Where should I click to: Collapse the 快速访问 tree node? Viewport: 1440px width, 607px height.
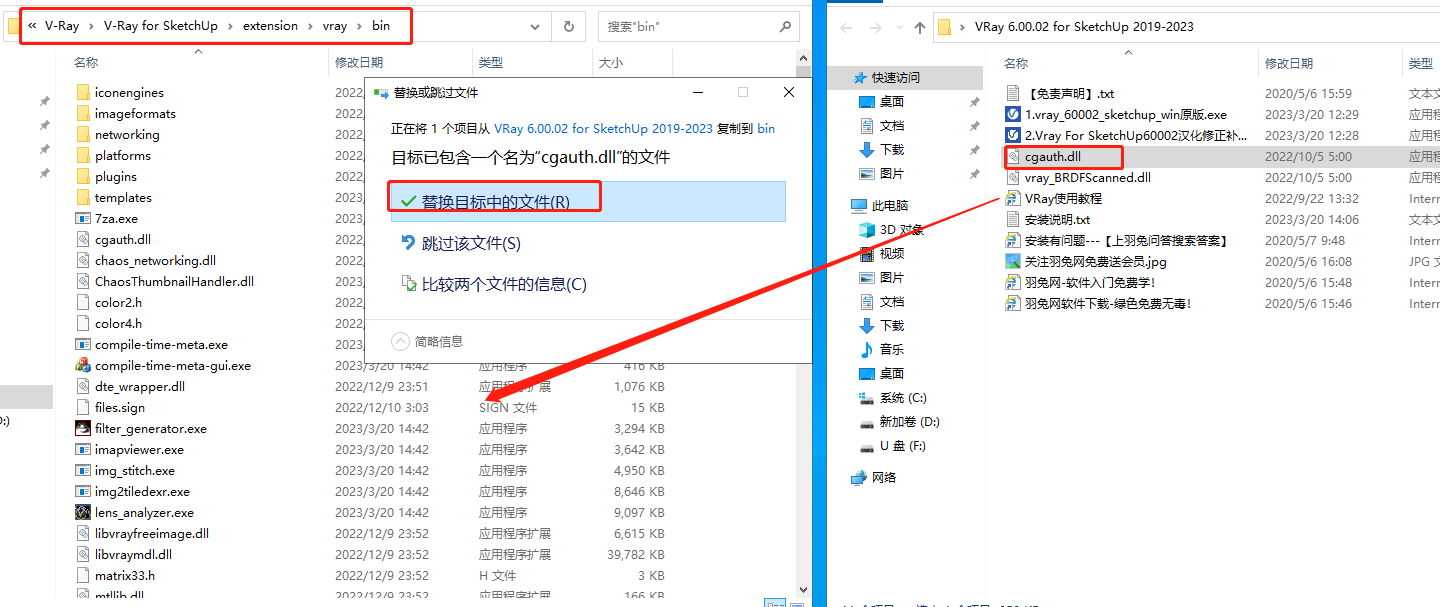[x=845, y=77]
